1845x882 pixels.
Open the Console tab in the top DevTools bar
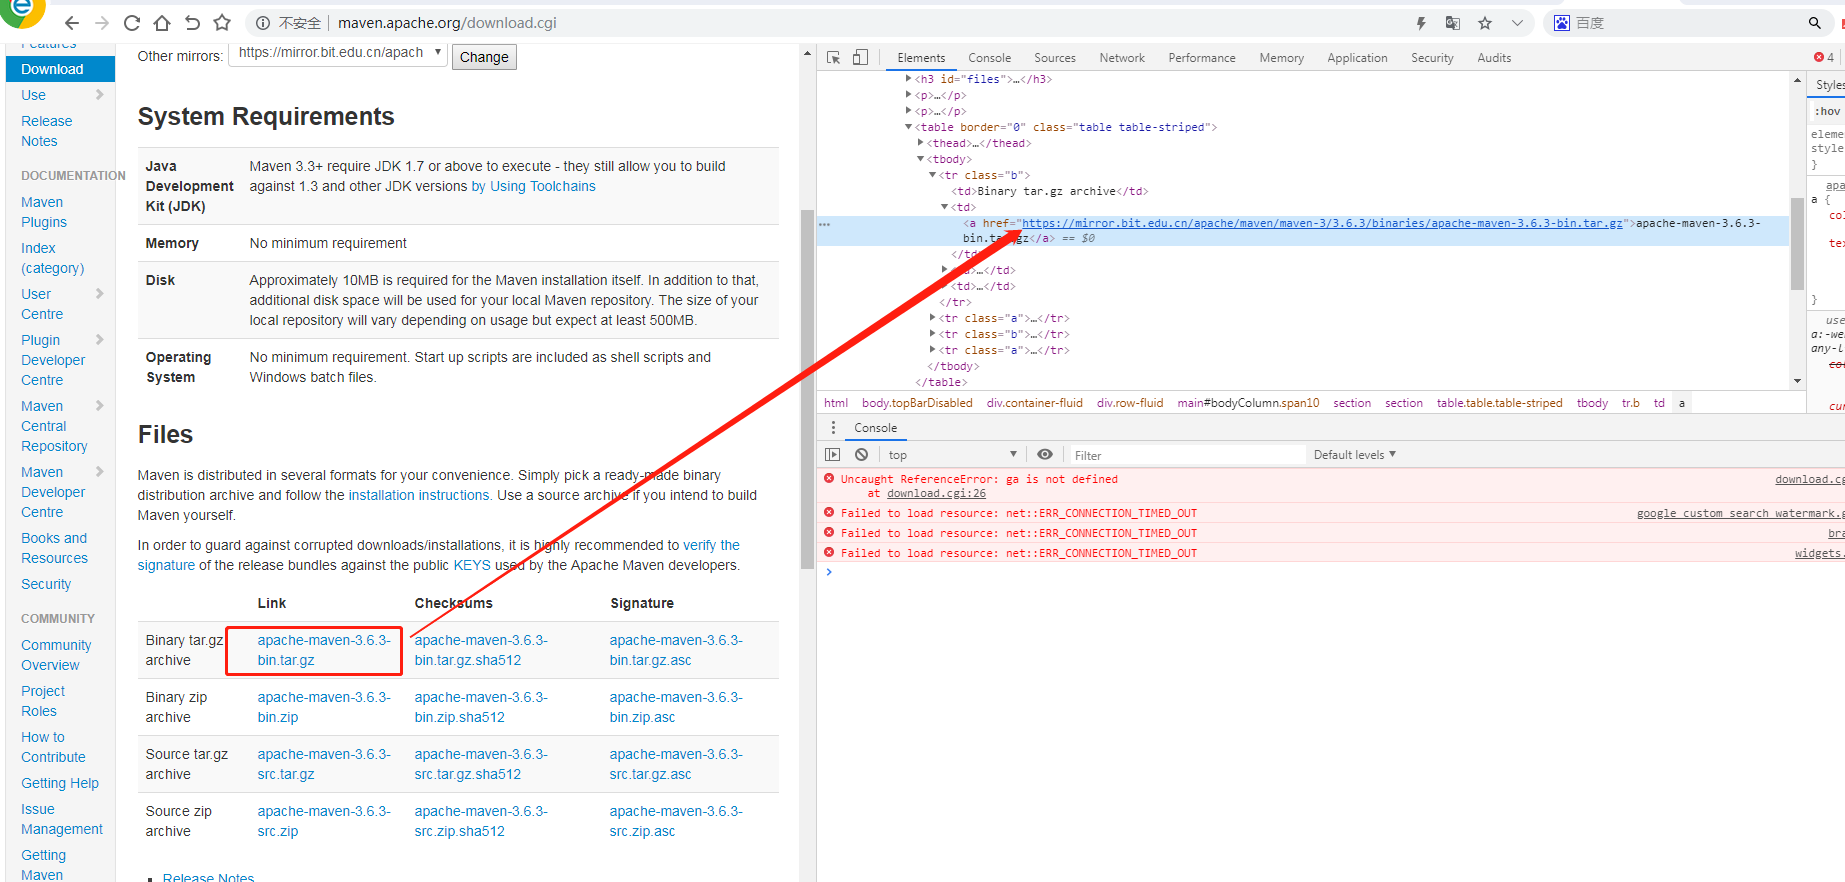point(989,58)
